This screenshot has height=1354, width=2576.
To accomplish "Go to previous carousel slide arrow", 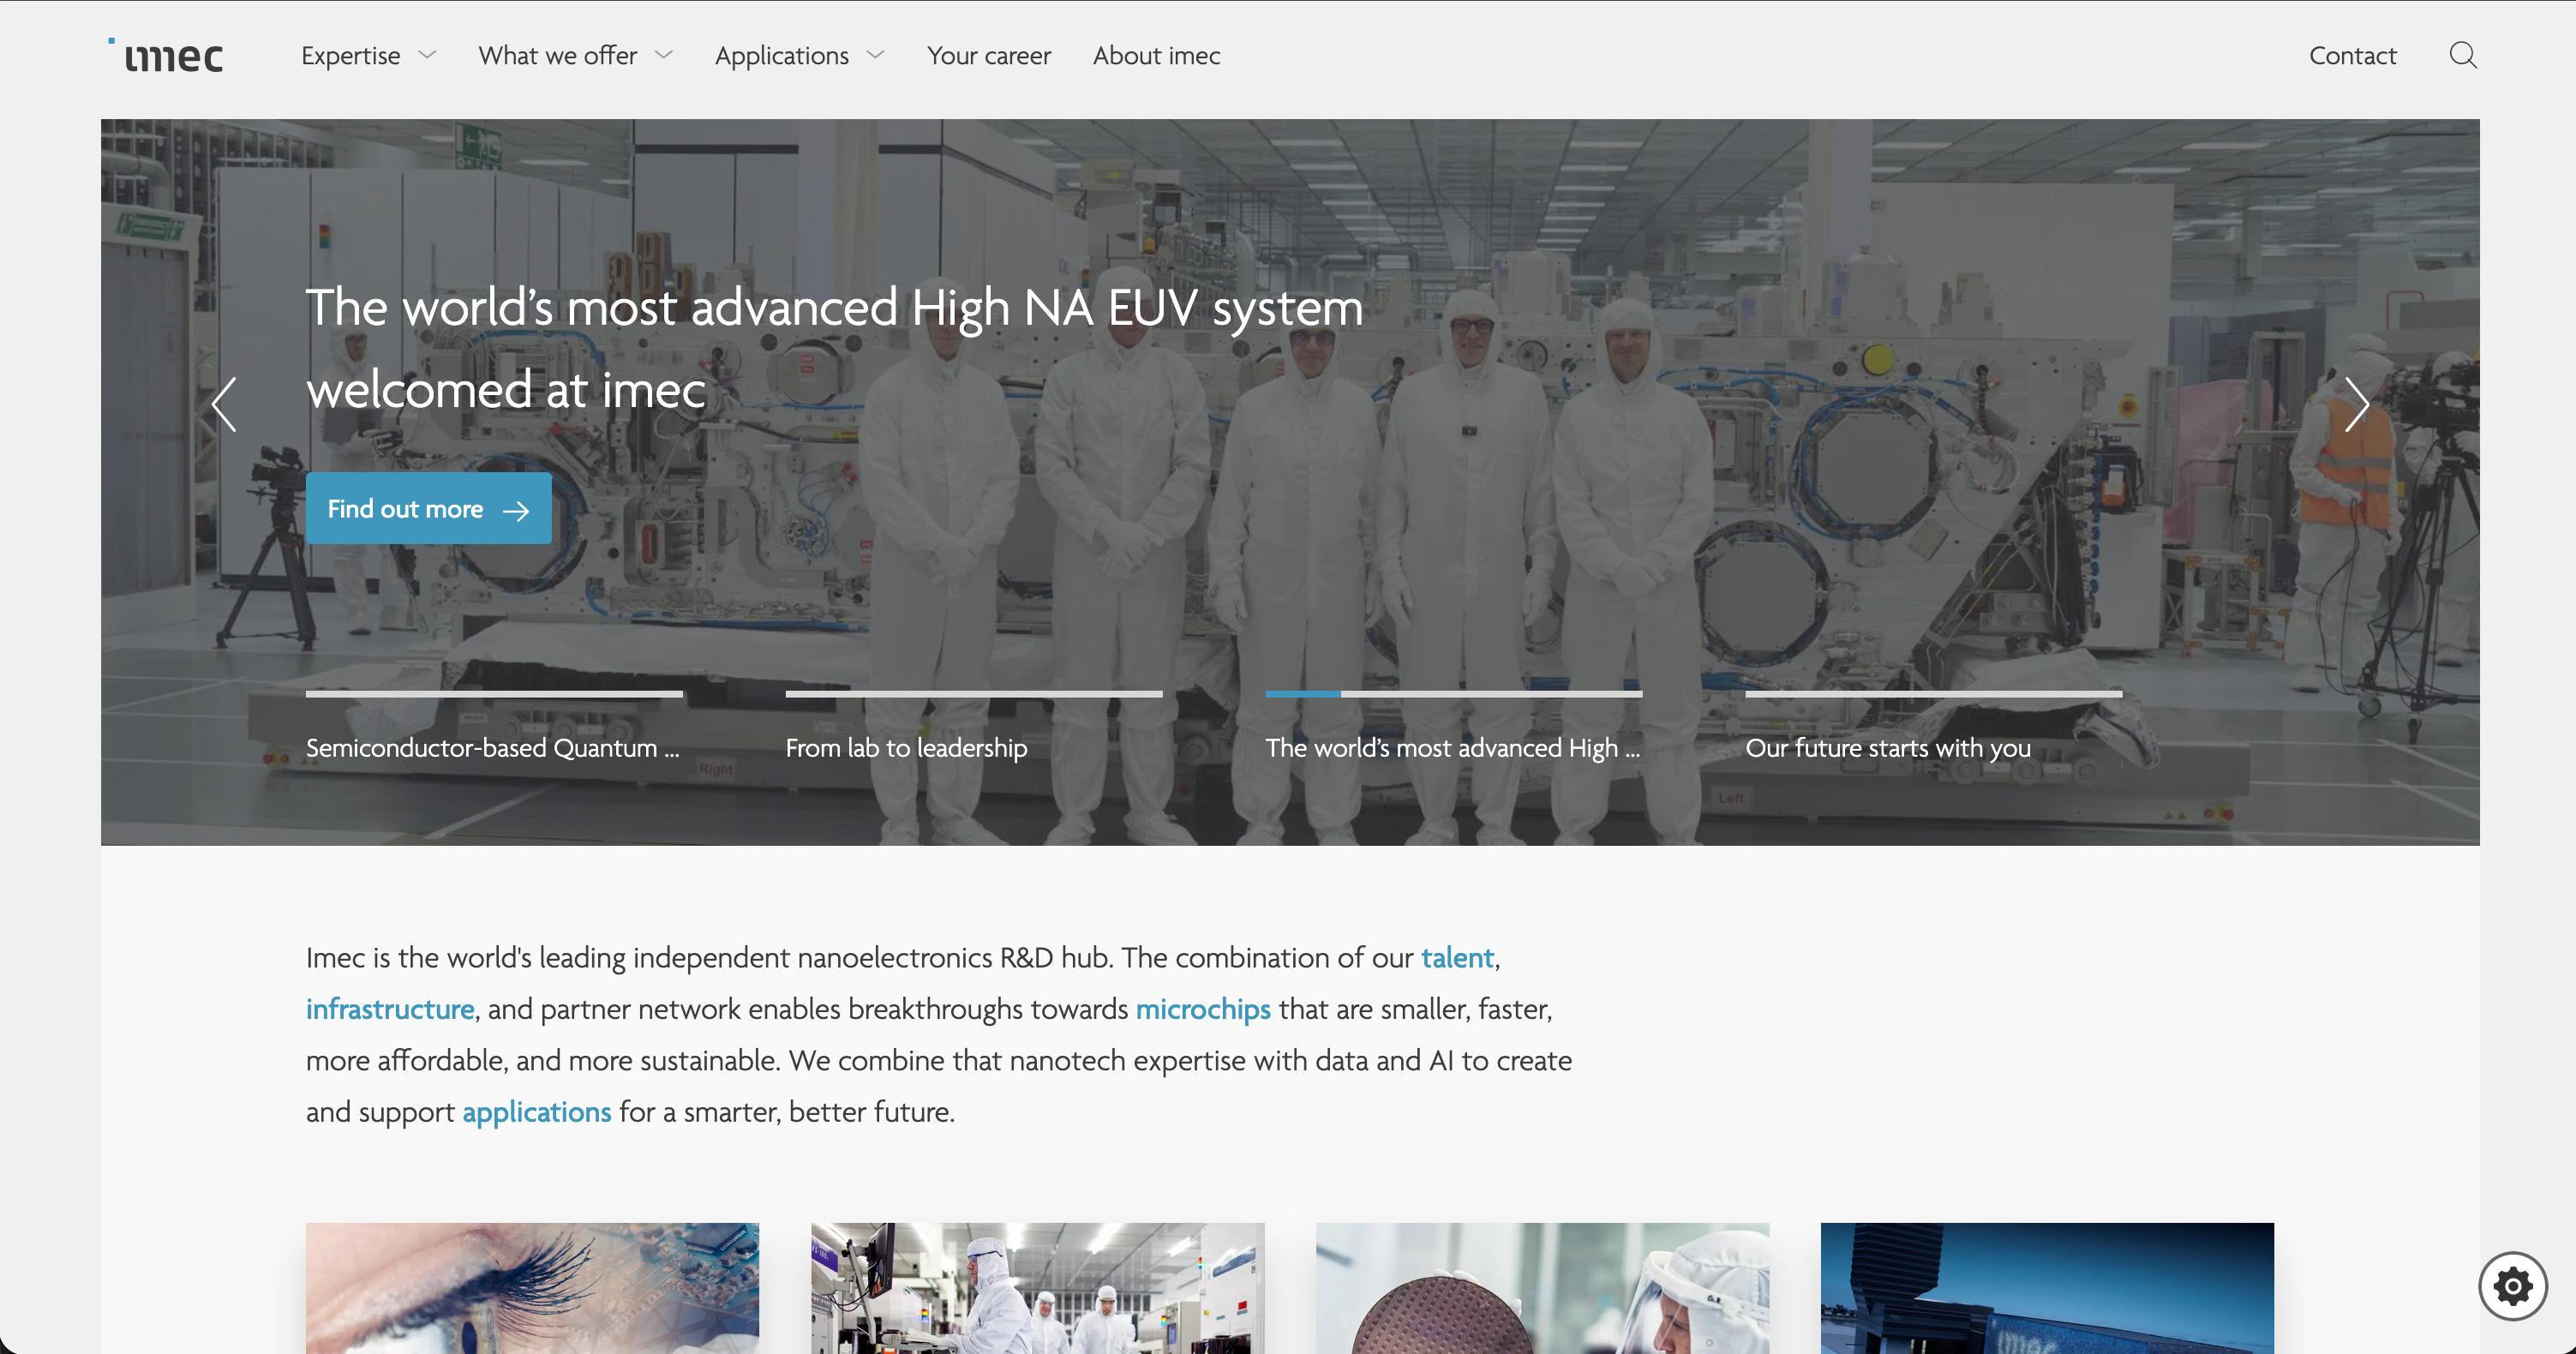I will (x=225, y=404).
